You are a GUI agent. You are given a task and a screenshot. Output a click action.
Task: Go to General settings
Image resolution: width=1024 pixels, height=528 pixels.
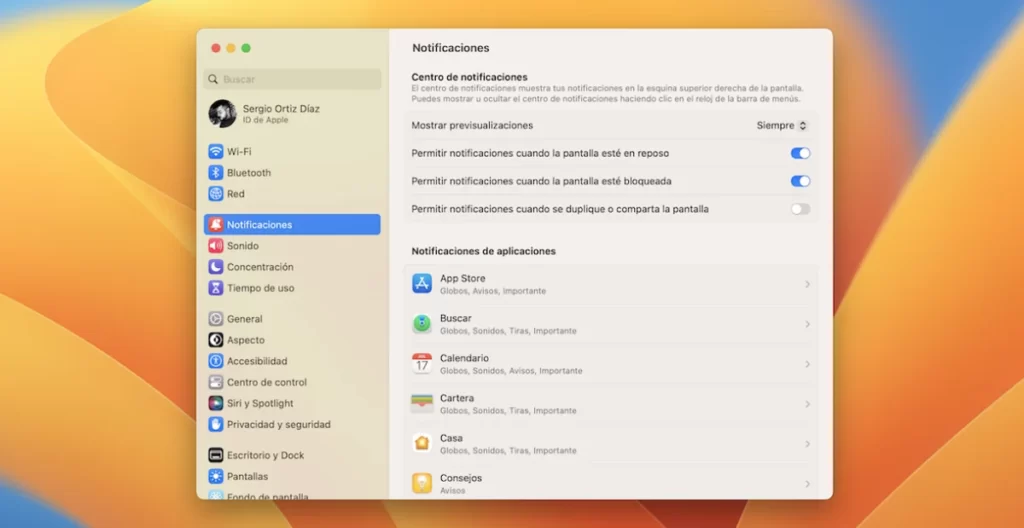pos(292,319)
